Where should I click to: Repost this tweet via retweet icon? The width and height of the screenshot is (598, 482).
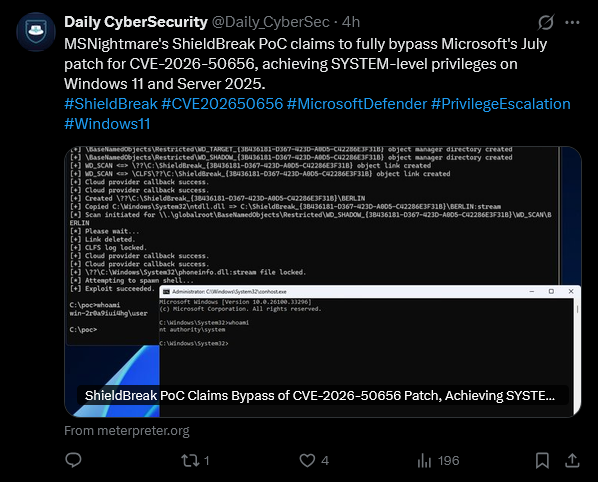click(x=190, y=460)
